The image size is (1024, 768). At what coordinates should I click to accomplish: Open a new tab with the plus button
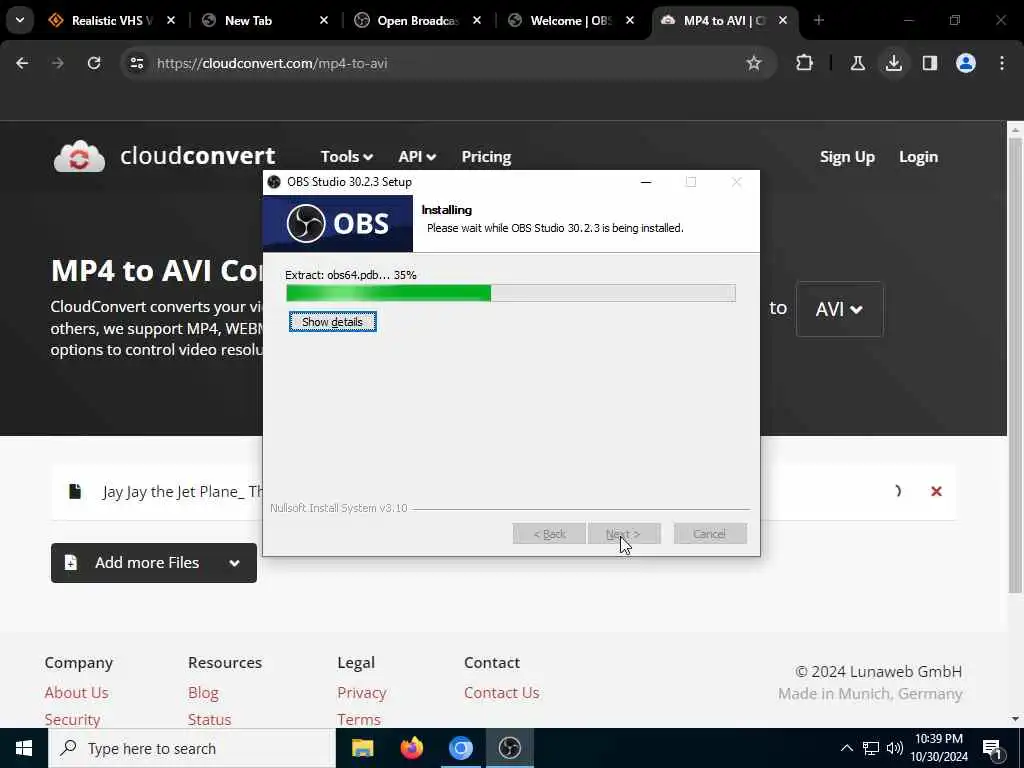pos(818,20)
